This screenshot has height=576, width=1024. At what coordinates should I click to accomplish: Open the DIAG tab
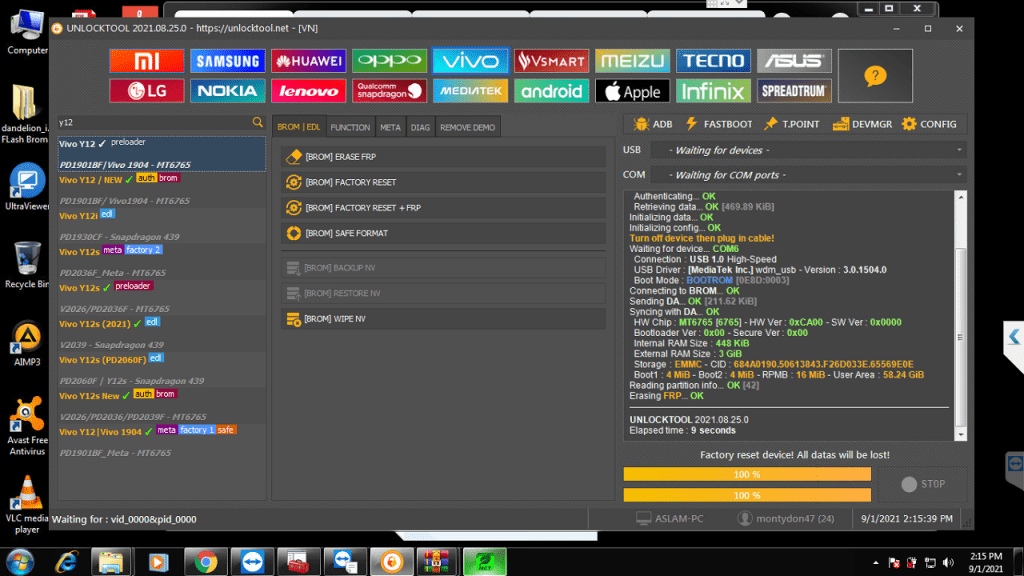click(420, 127)
